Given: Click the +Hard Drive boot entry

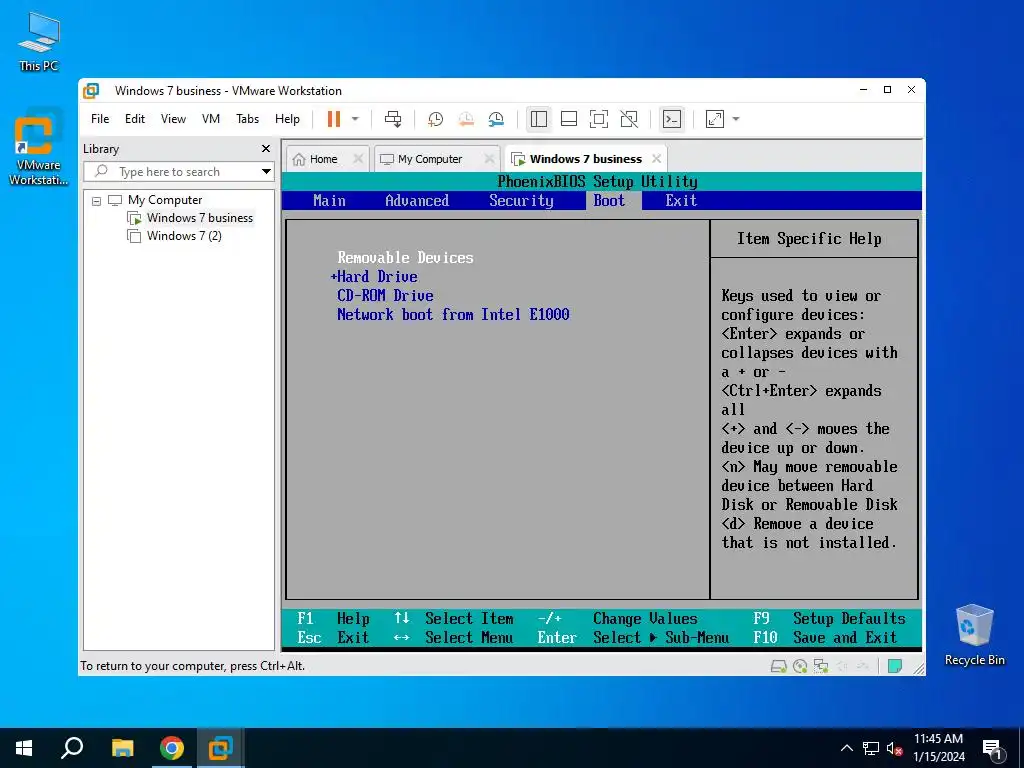Looking at the screenshot, I should (x=374, y=277).
